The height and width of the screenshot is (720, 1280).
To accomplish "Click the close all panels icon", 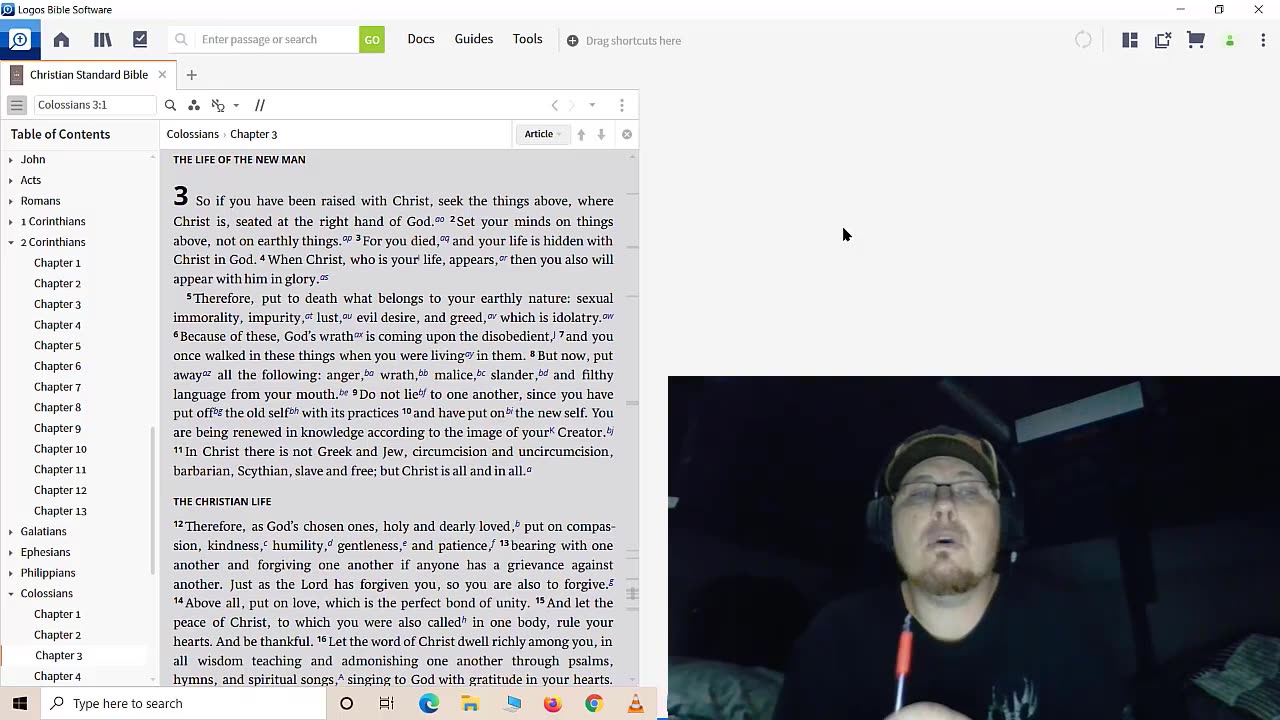I will (1163, 40).
